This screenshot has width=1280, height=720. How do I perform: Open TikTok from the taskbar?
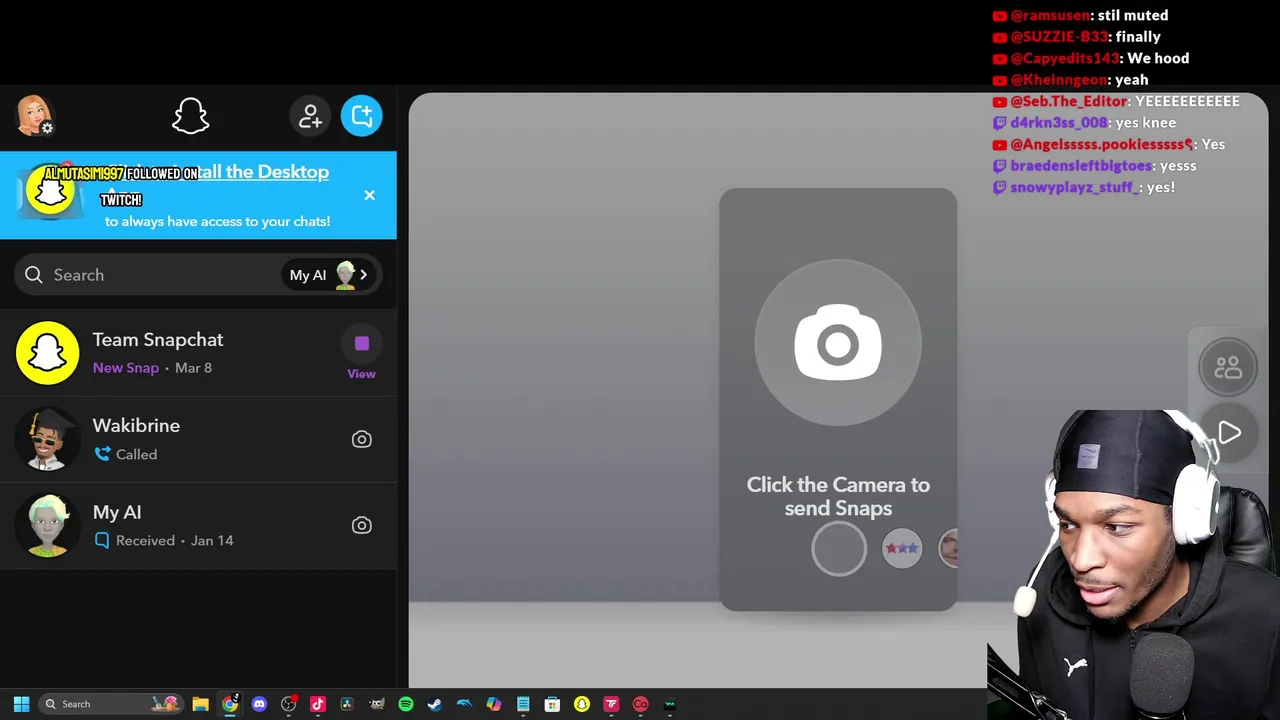pos(318,704)
